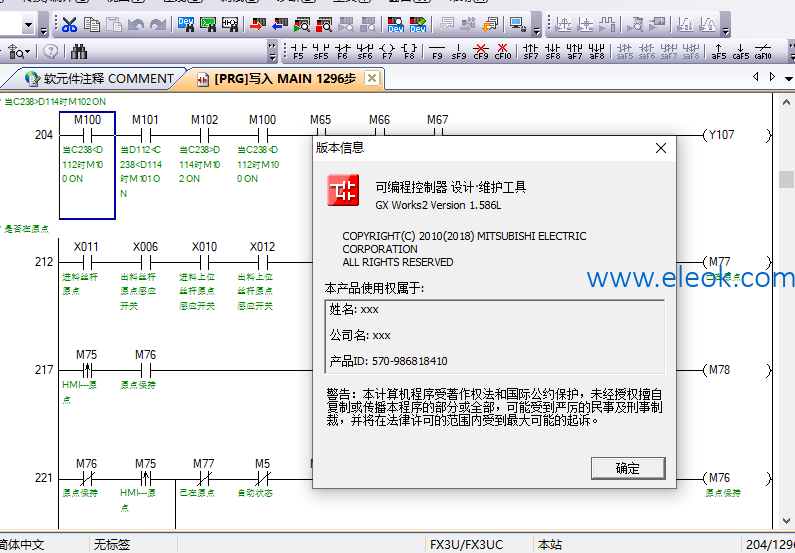Select Y107 output coil
This screenshot has width=795, height=553.
point(738,135)
